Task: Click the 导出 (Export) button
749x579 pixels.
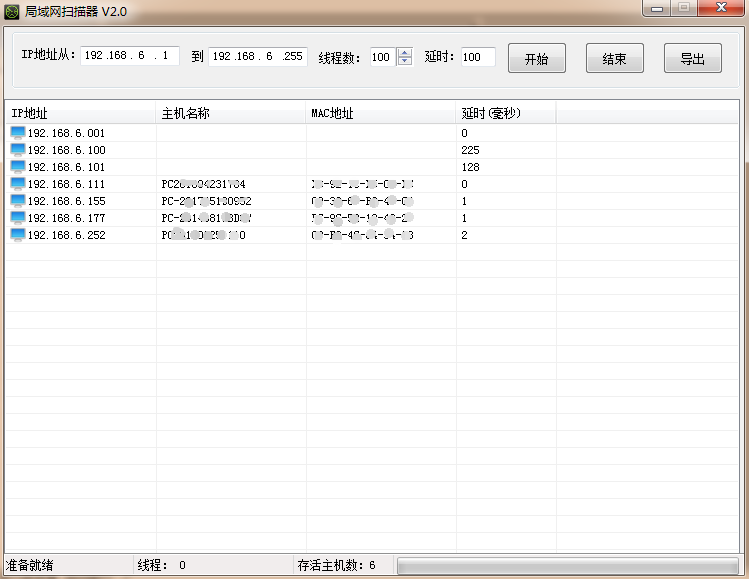Action: click(692, 58)
